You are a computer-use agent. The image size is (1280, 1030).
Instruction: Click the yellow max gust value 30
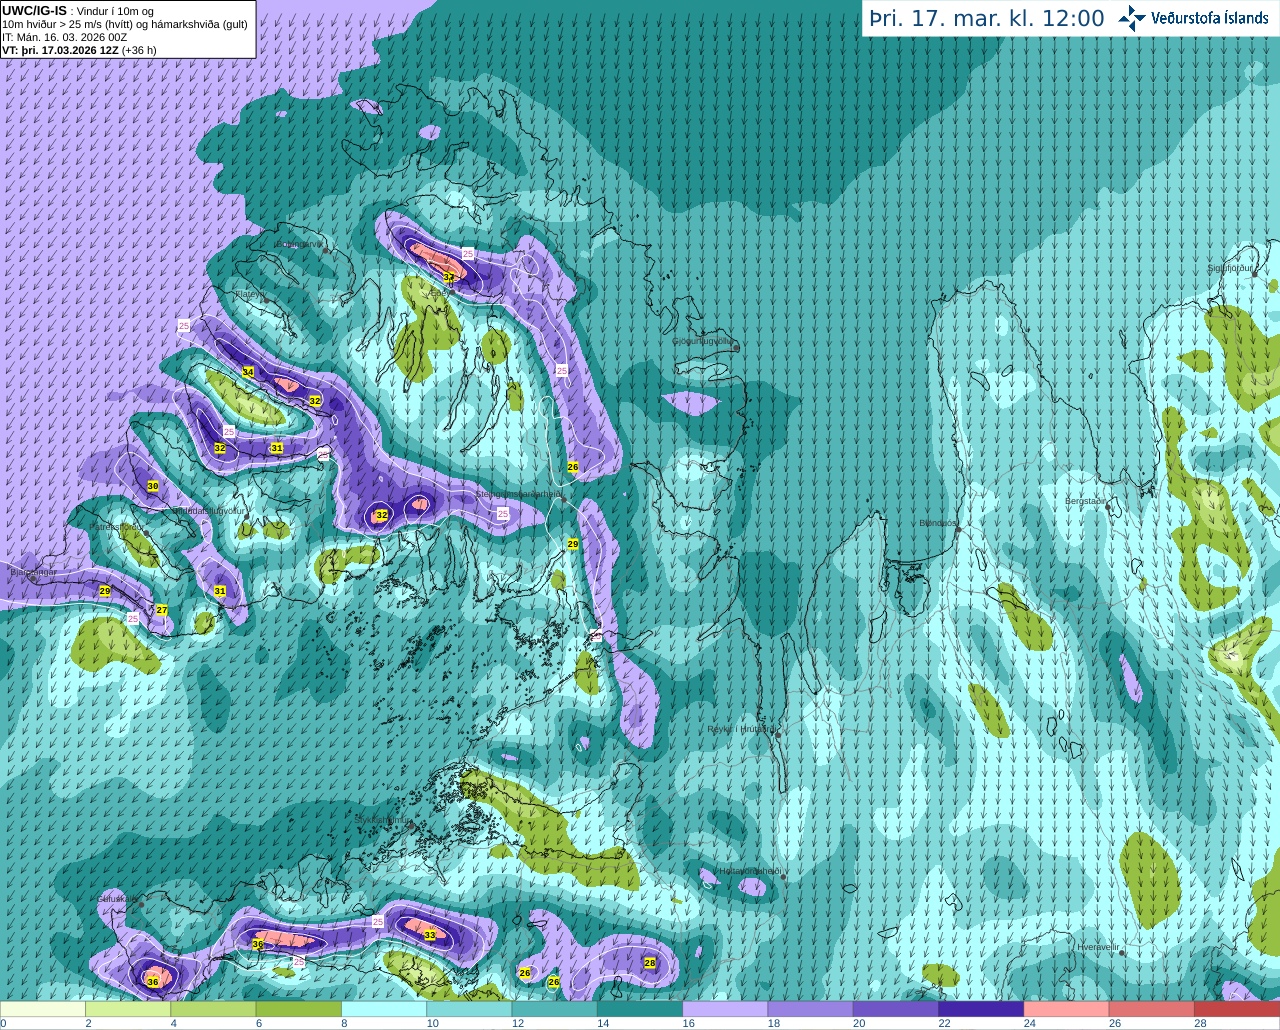[x=152, y=486]
